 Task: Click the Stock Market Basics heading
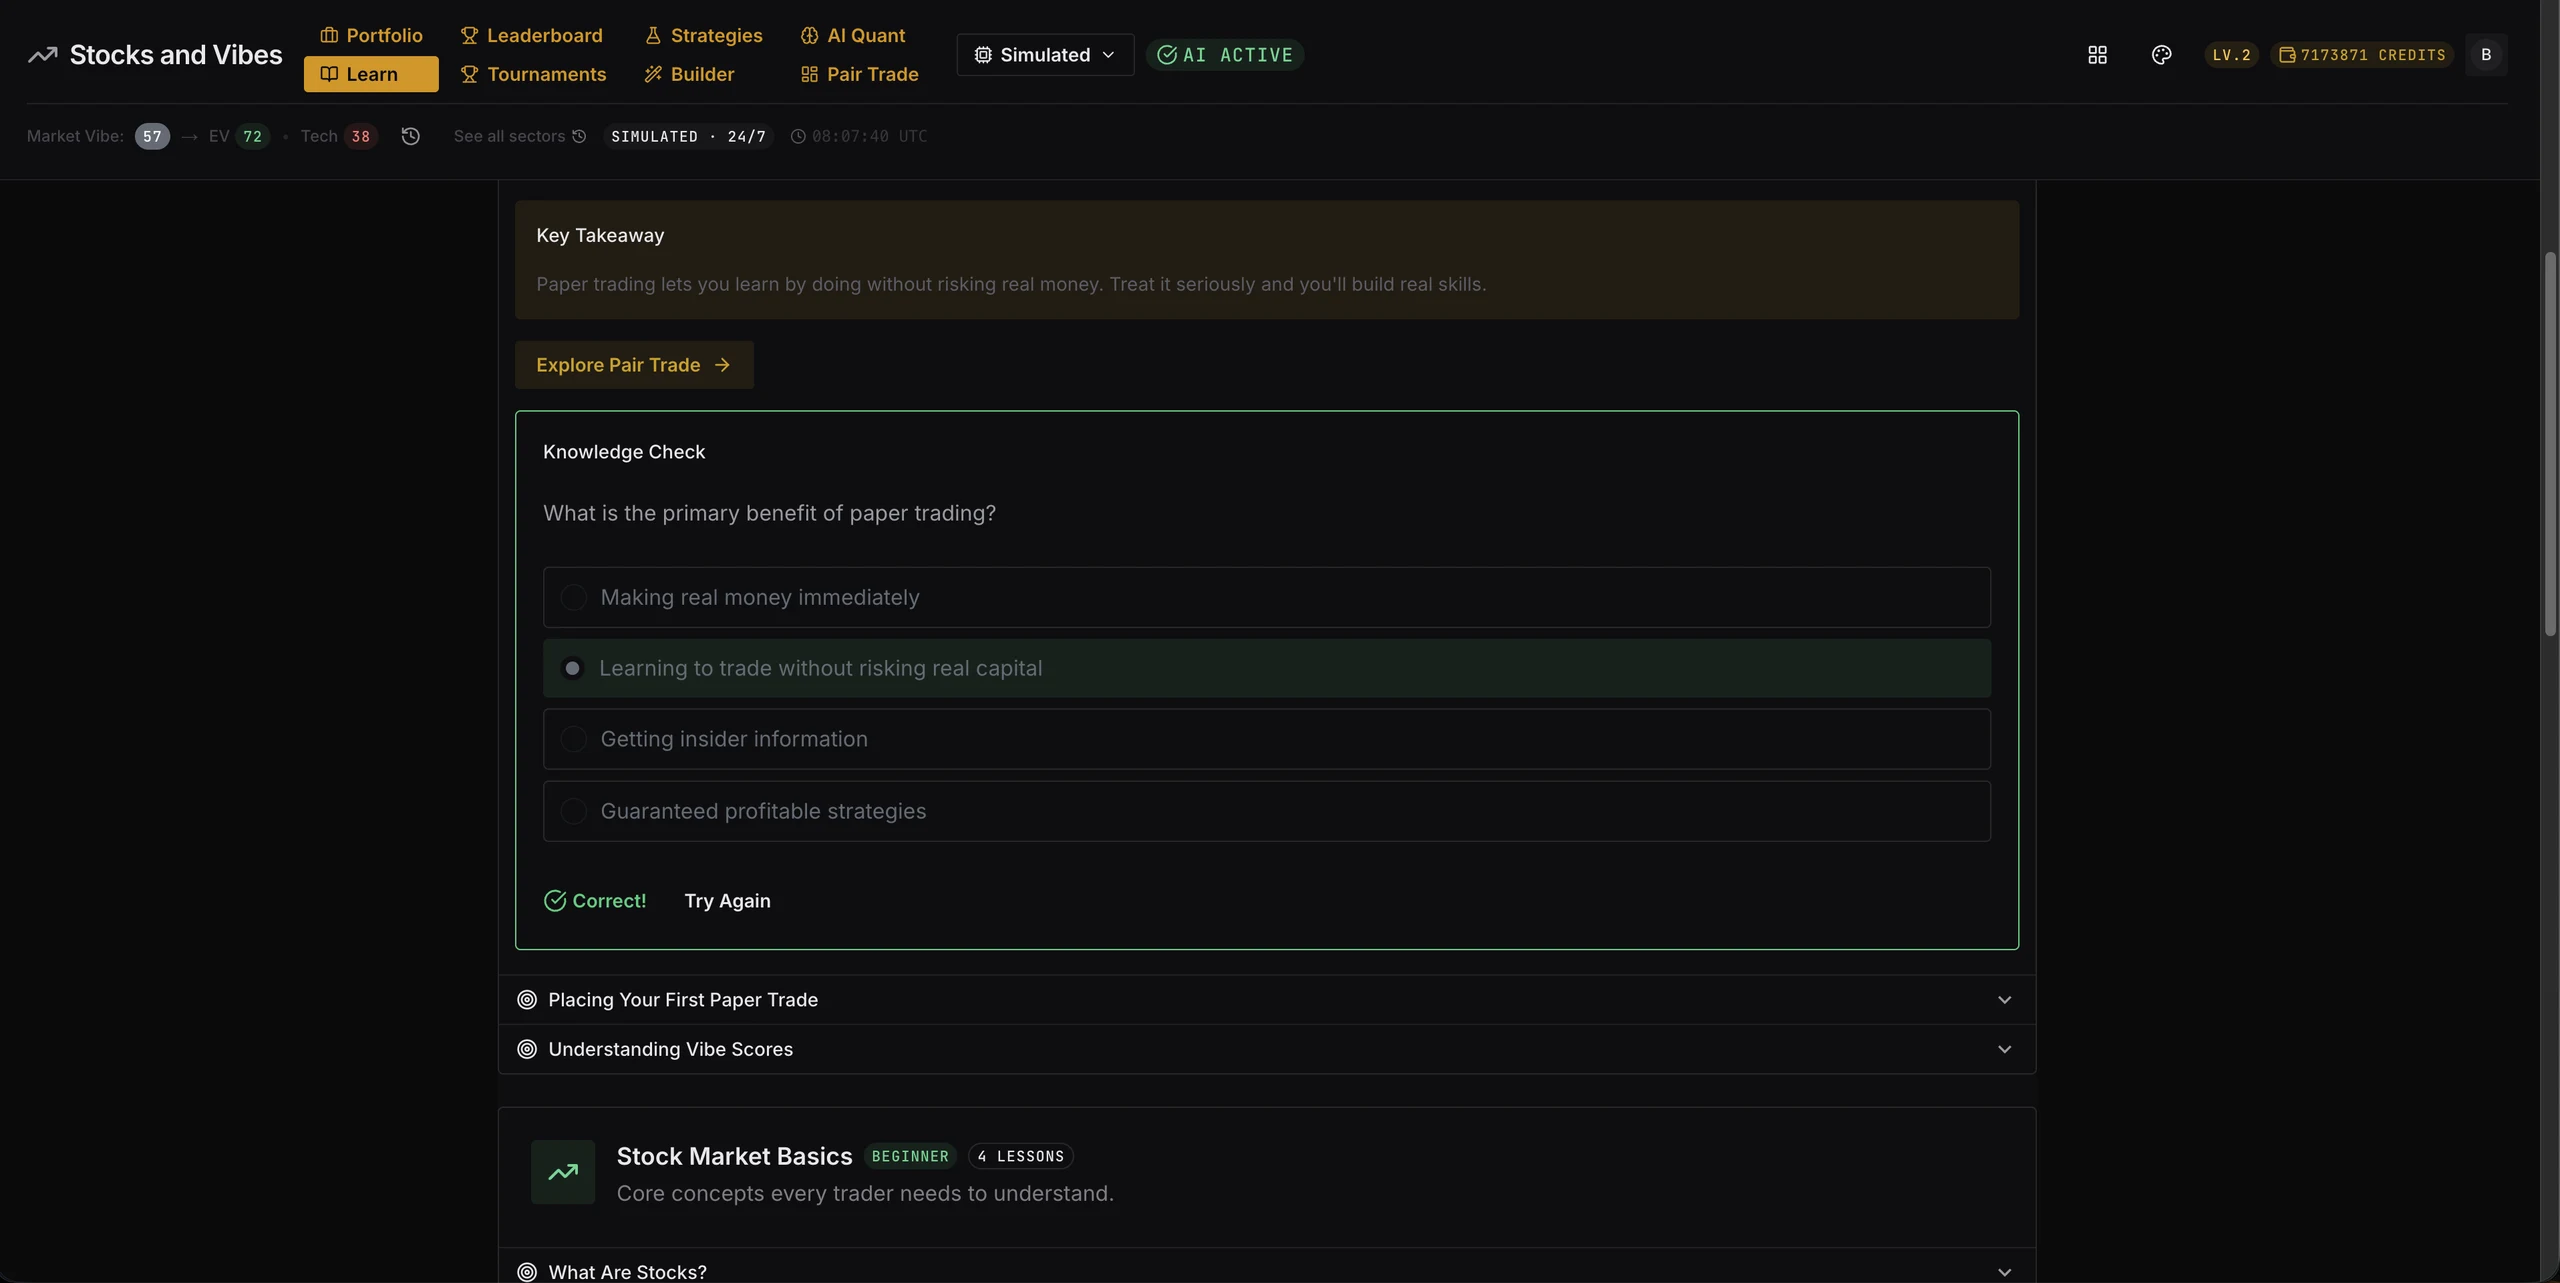(x=734, y=1156)
